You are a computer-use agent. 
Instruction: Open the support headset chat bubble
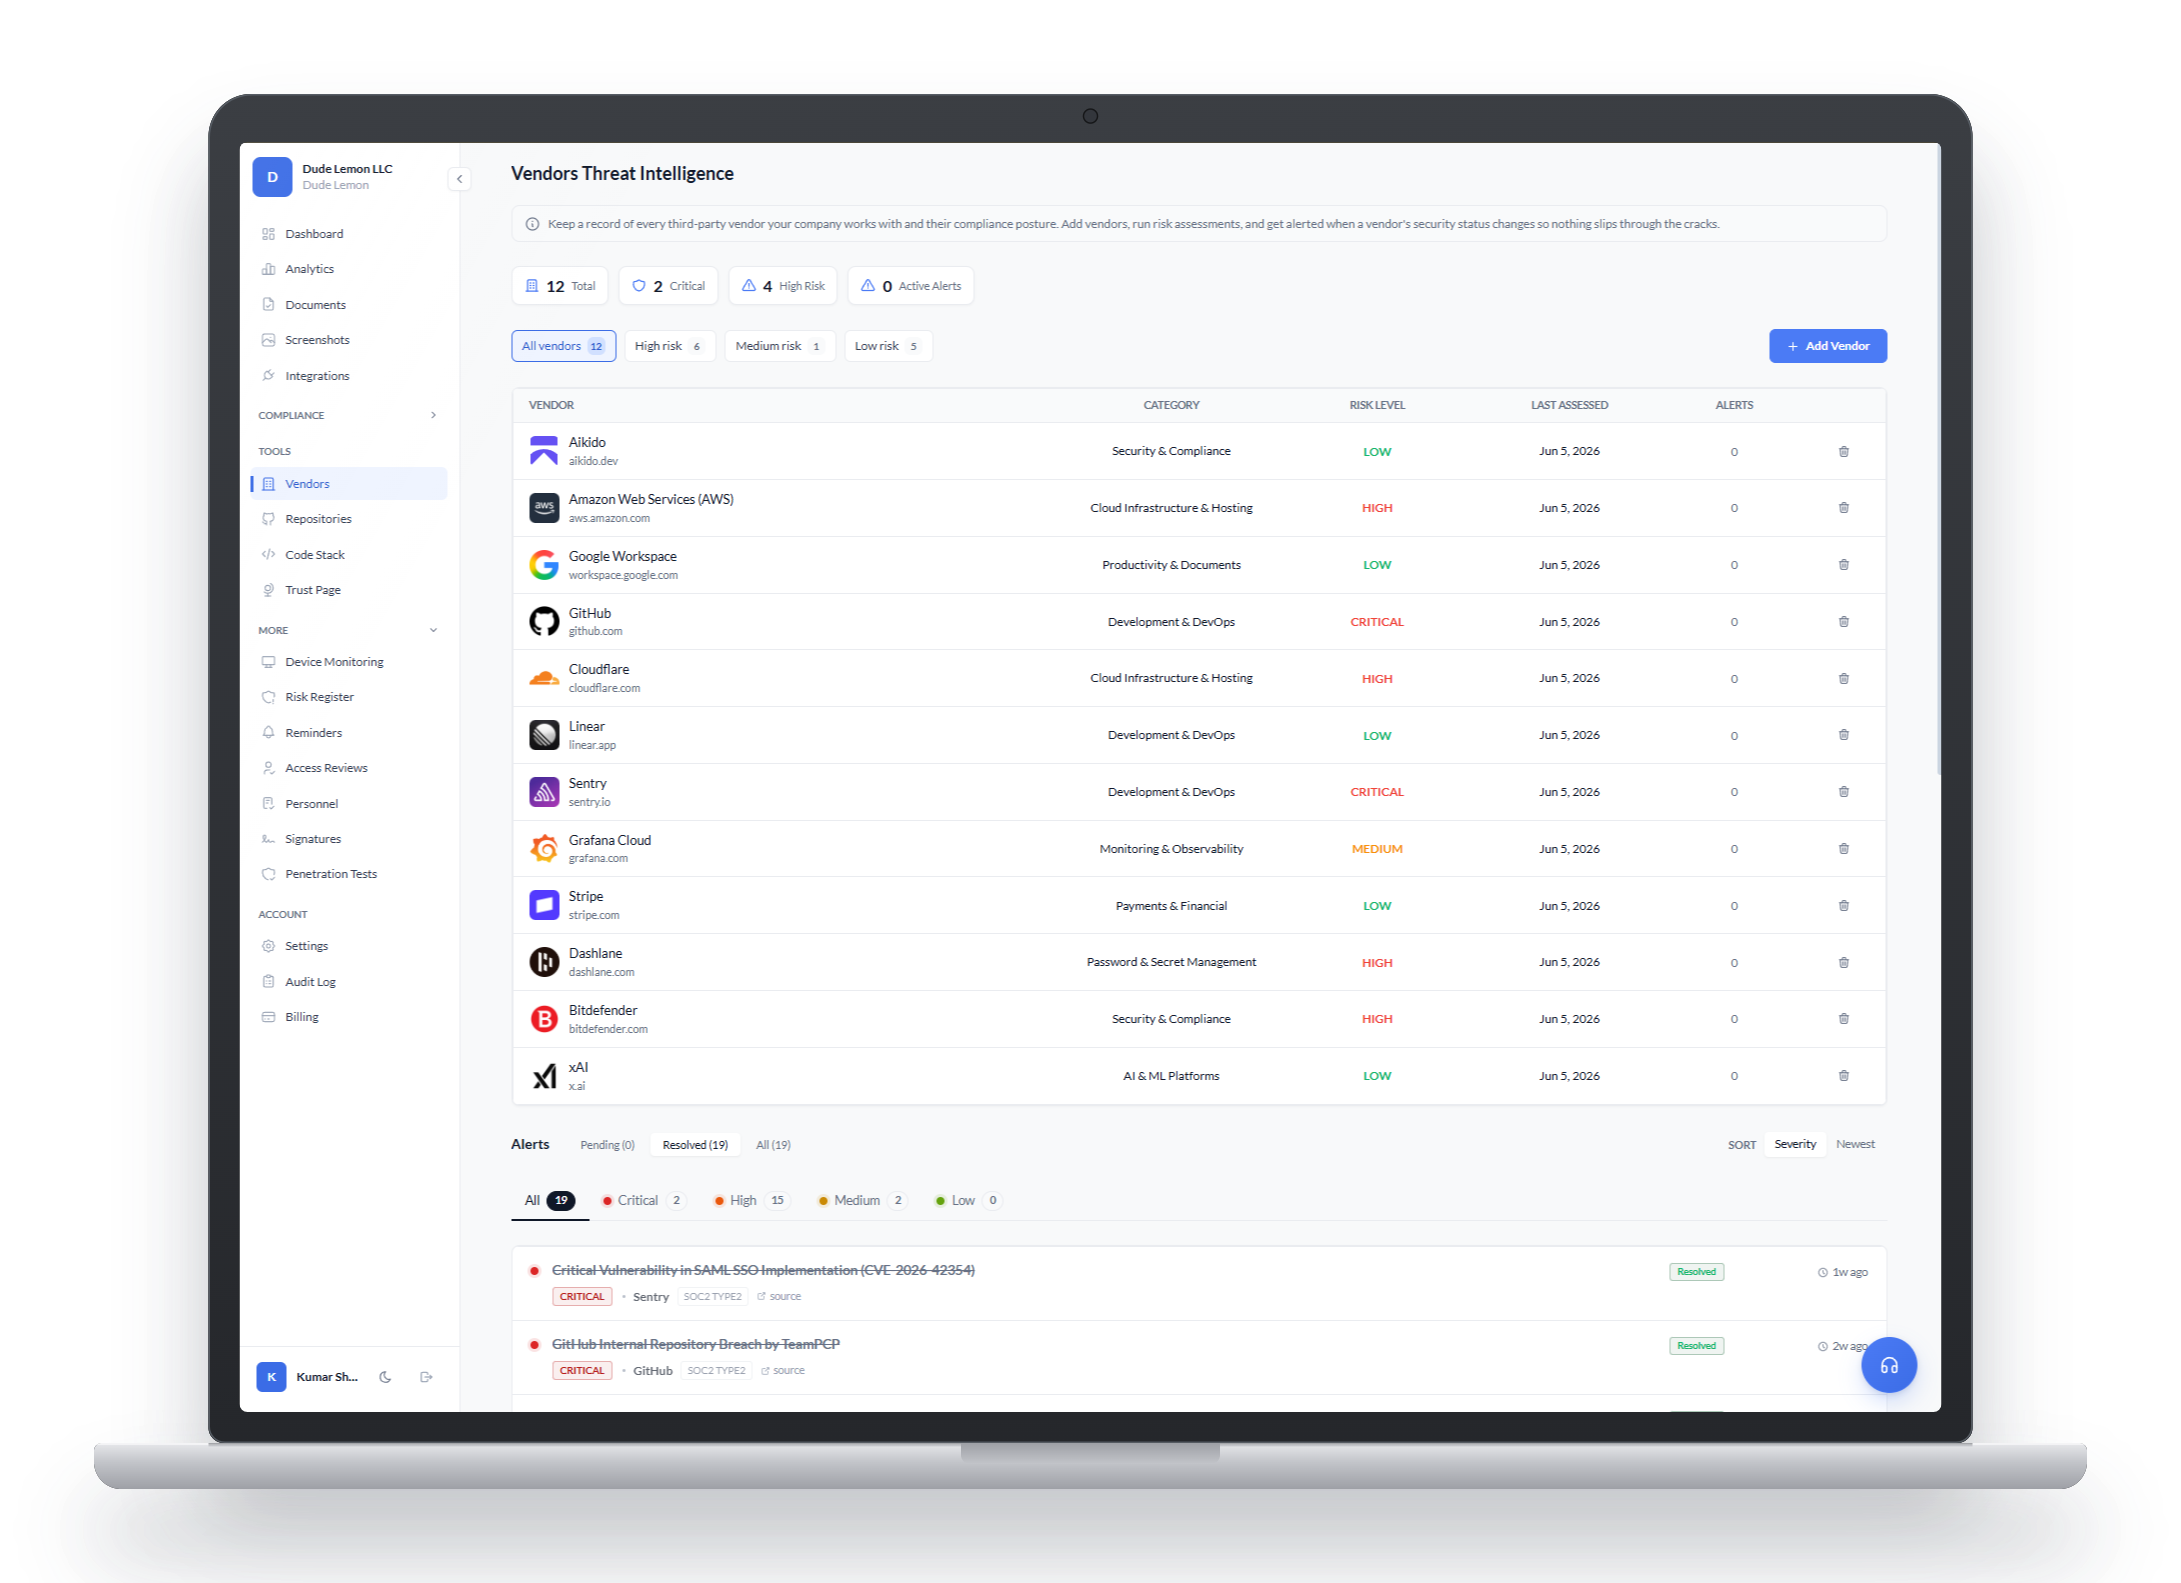click(x=1888, y=1365)
